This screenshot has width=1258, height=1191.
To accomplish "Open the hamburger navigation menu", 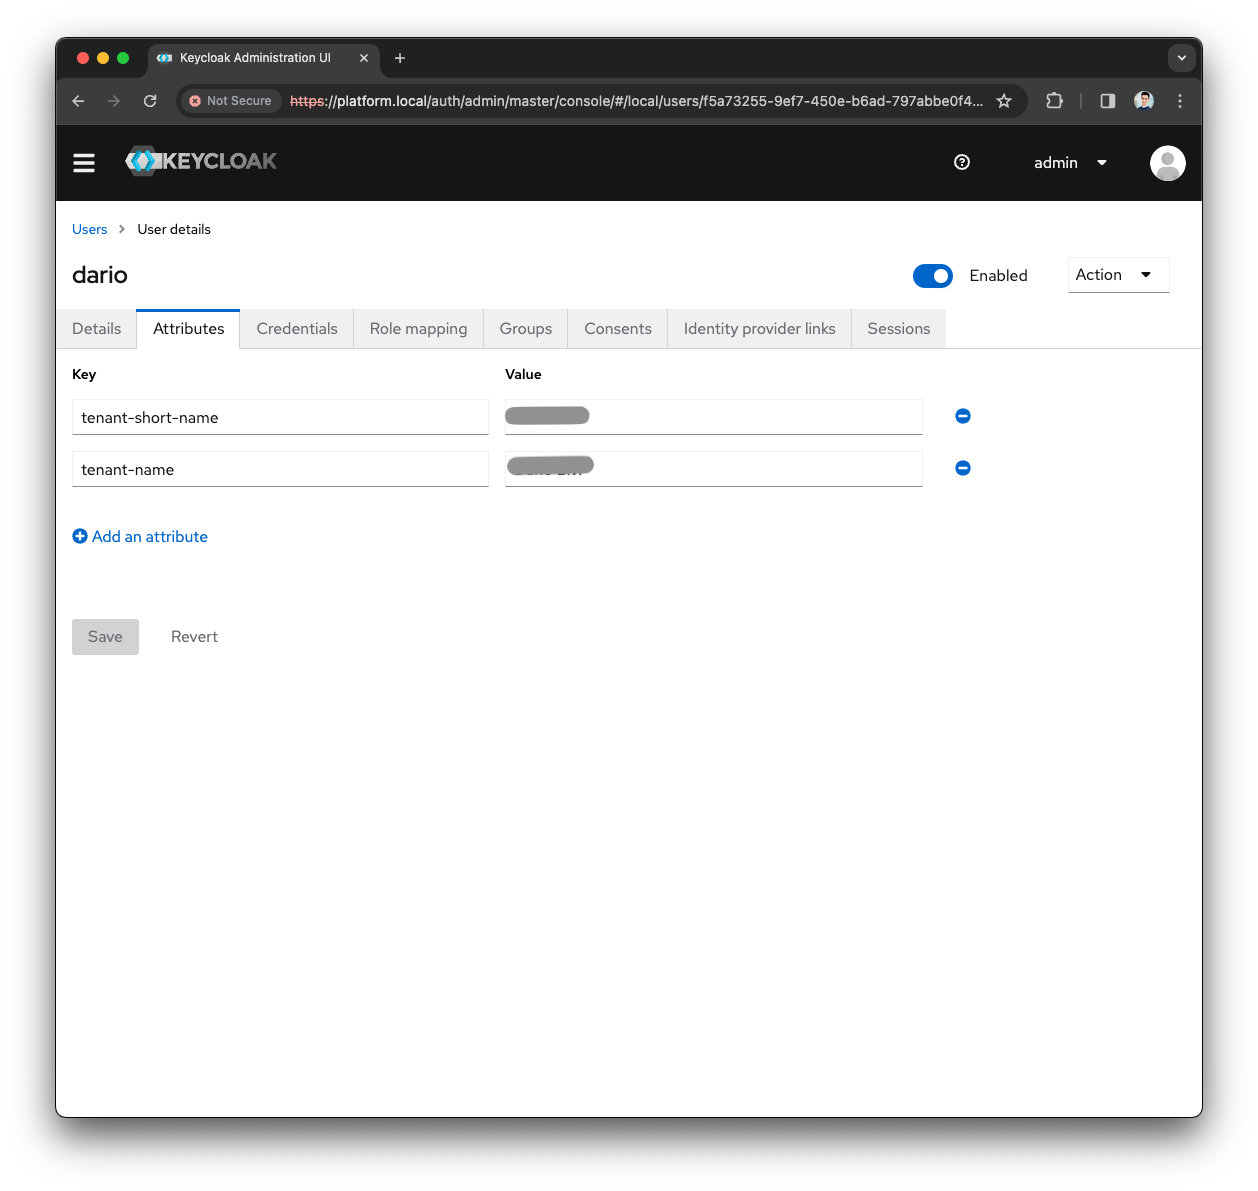I will point(84,162).
